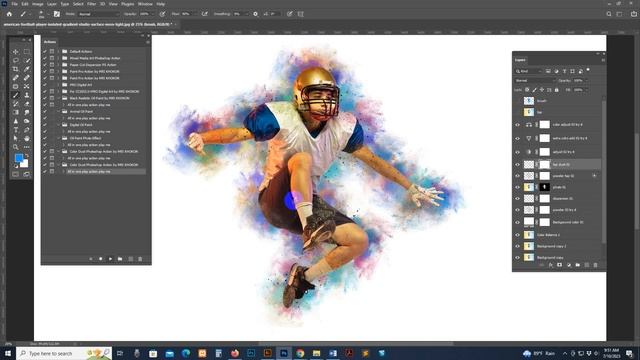Expand Paper Cut Dispersion PS Action set
This screenshot has width=640, height=360.
[x=59, y=64]
